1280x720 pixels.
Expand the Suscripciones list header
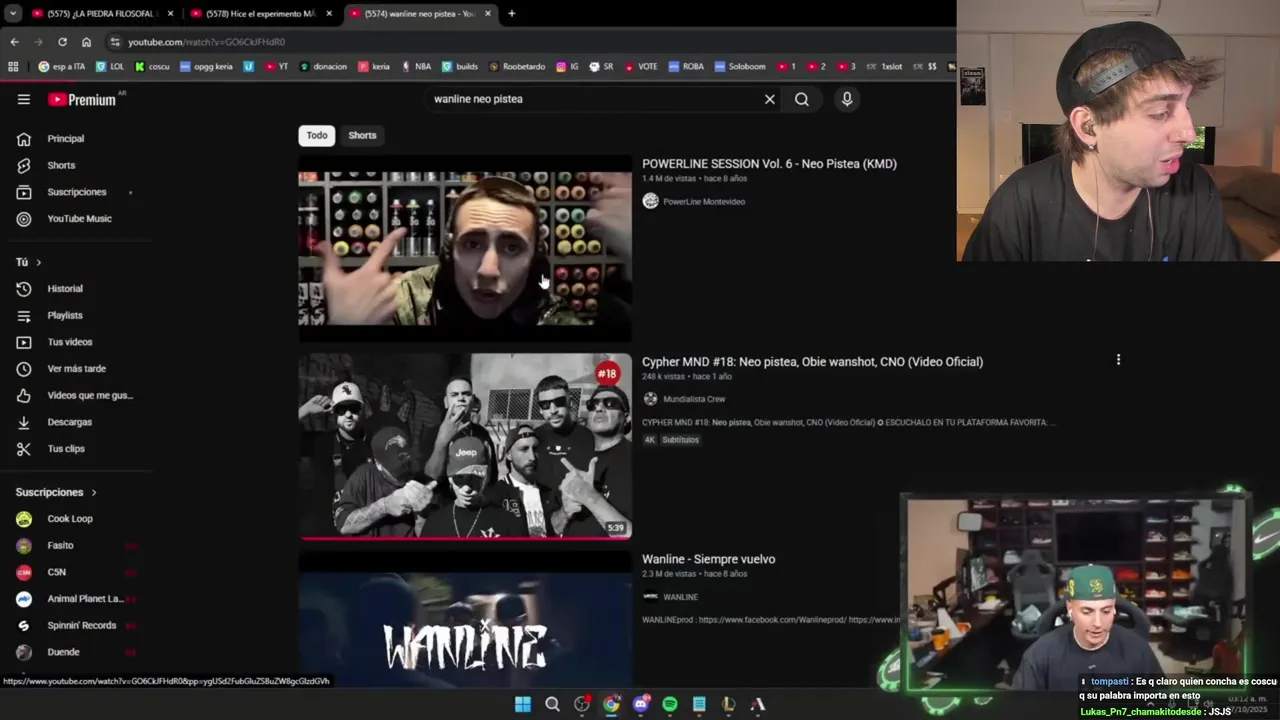pos(56,492)
